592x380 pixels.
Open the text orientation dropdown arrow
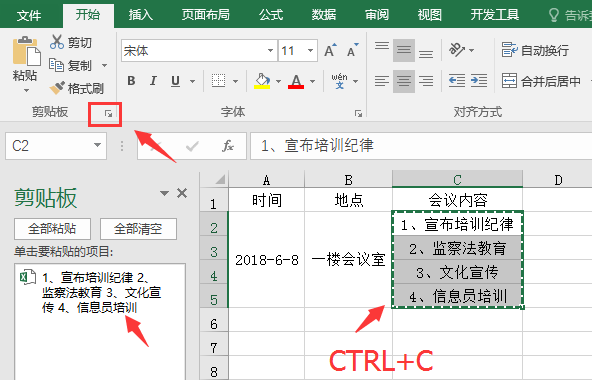471,50
